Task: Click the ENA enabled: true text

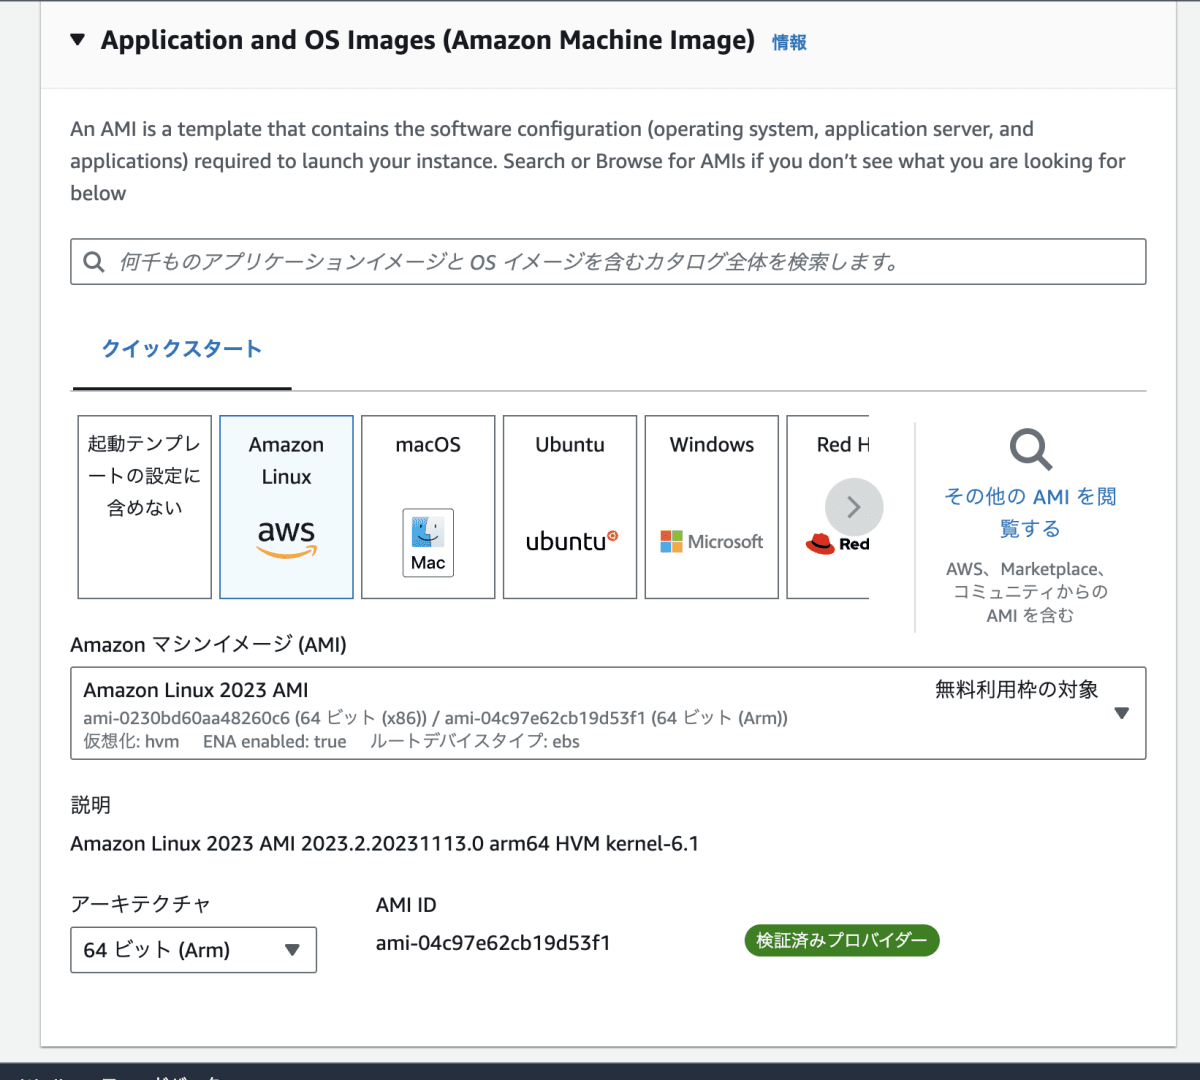Action: [275, 742]
